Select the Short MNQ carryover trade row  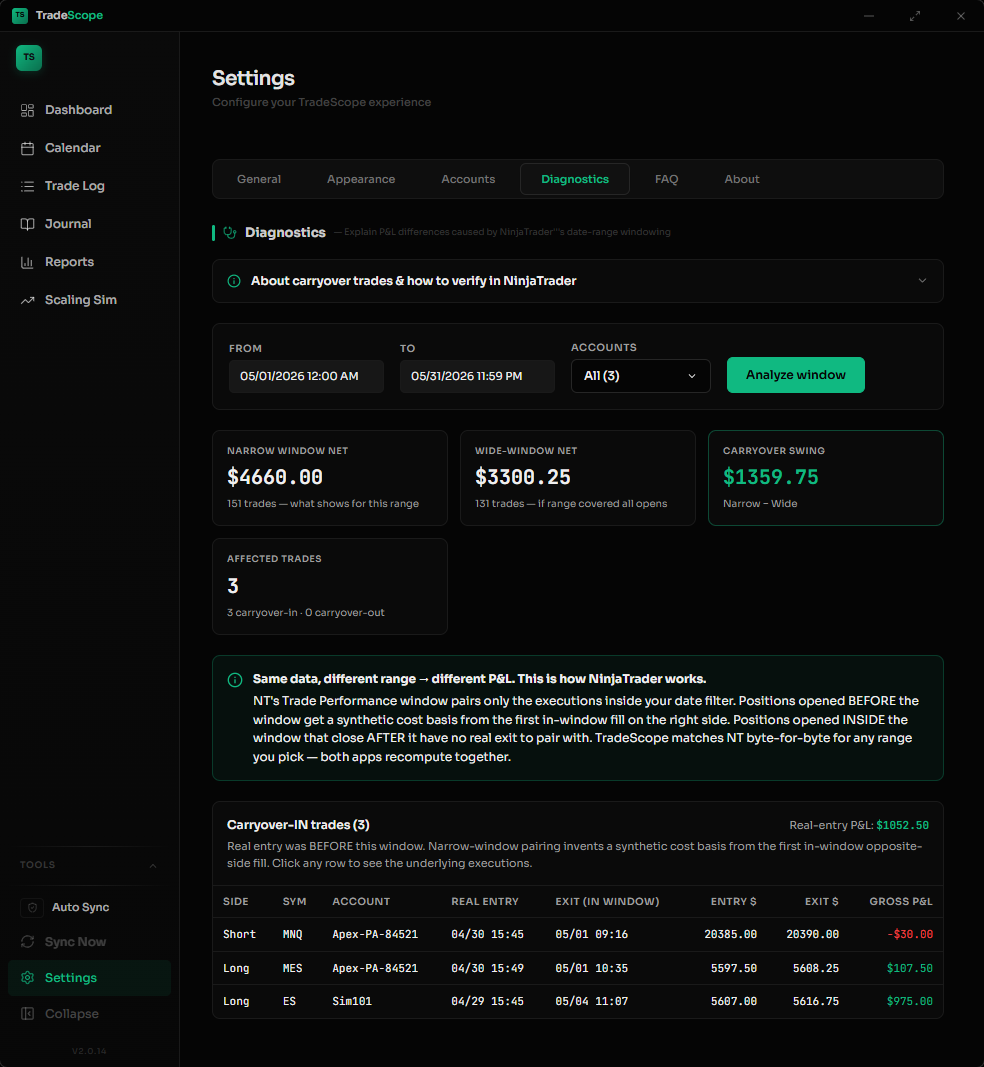tap(578, 934)
